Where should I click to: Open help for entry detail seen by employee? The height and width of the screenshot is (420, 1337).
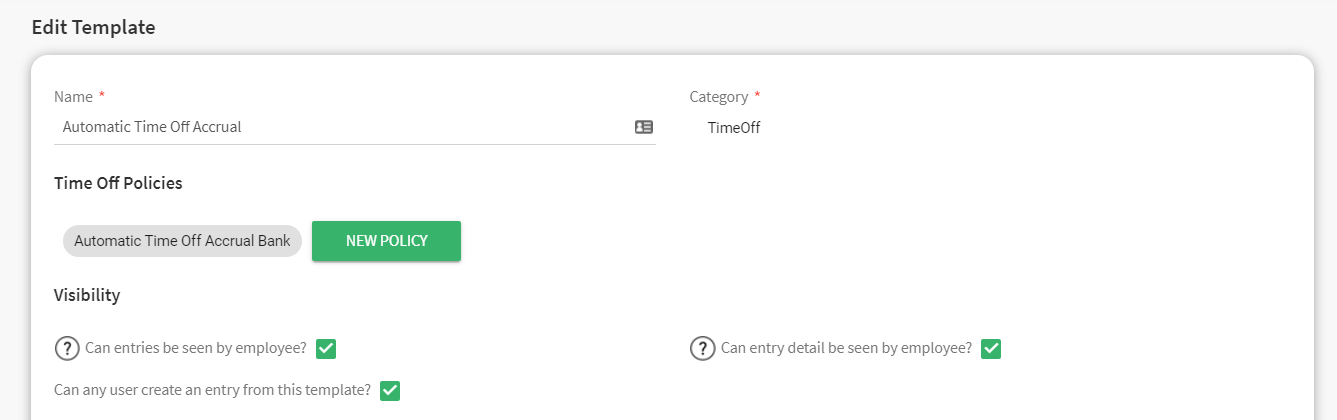(x=703, y=349)
